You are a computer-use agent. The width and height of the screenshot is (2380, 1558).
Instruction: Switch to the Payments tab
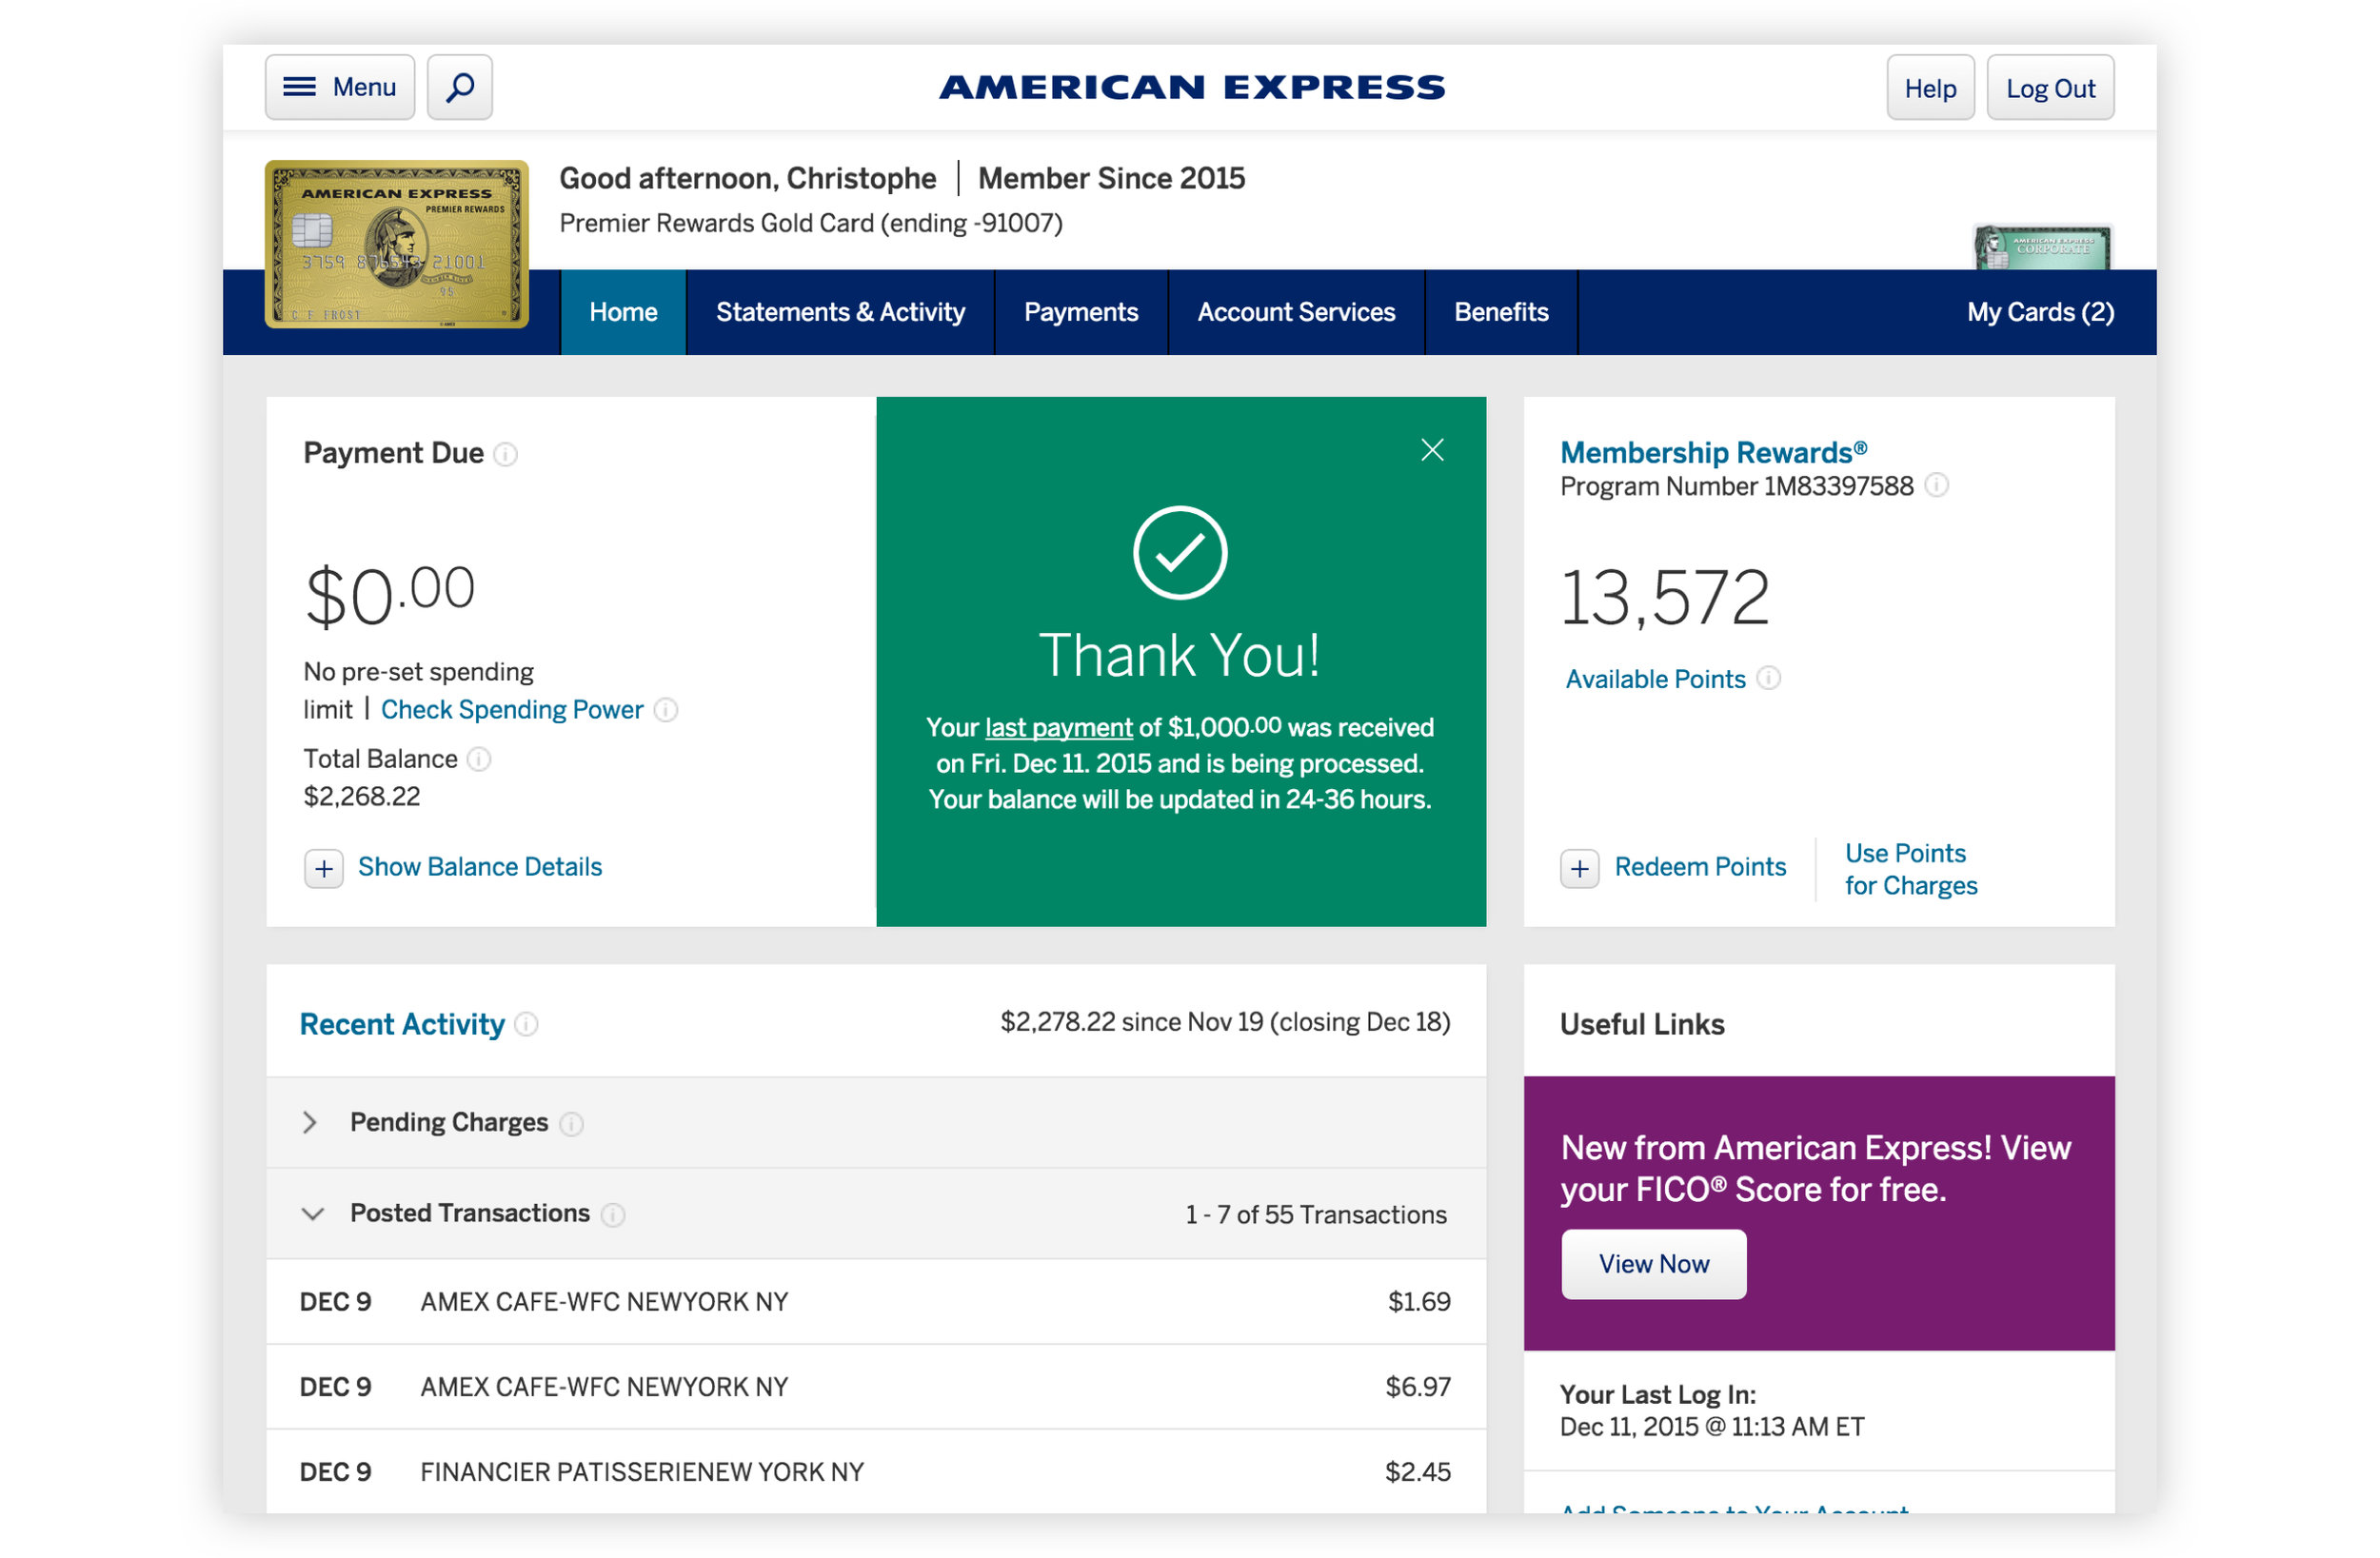pyautogui.click(x=1081, y=312)
